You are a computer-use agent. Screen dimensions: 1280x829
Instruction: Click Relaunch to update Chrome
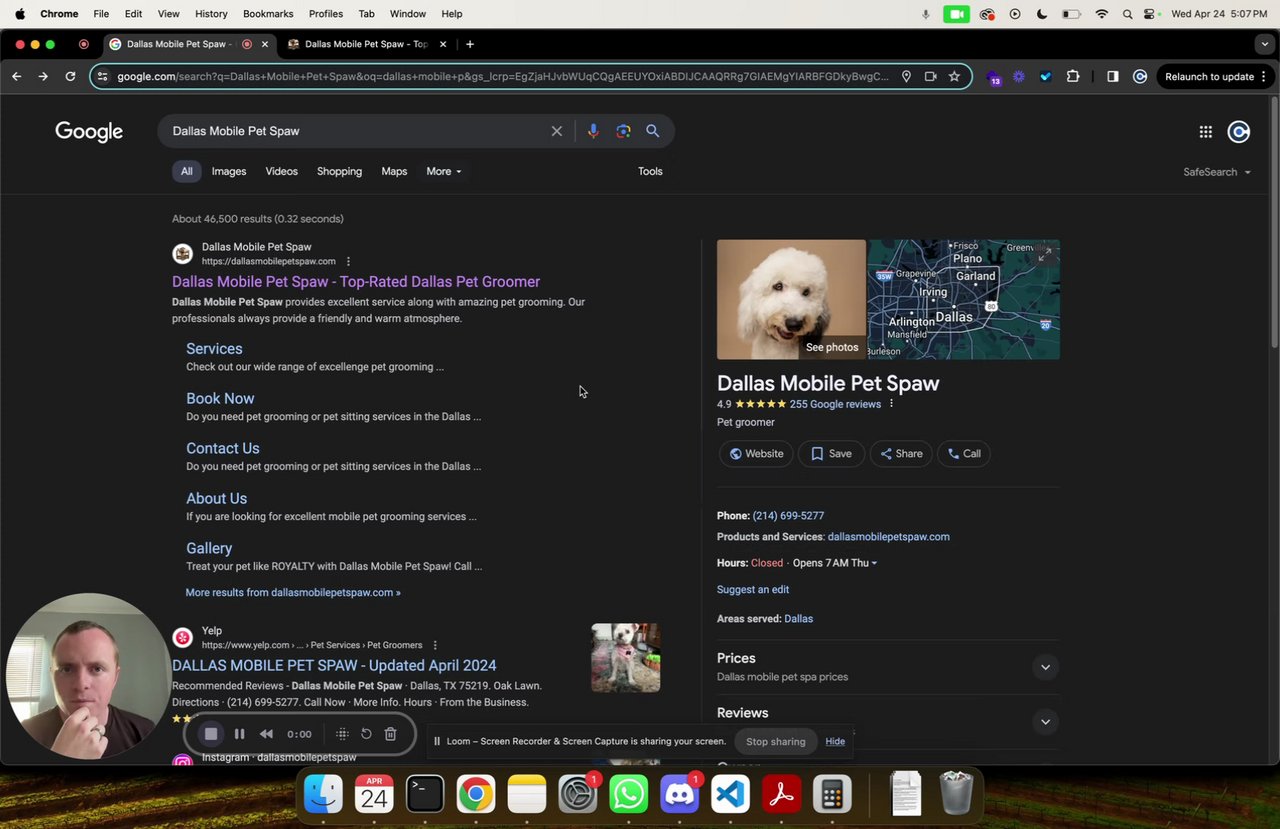click(1215, 76)
